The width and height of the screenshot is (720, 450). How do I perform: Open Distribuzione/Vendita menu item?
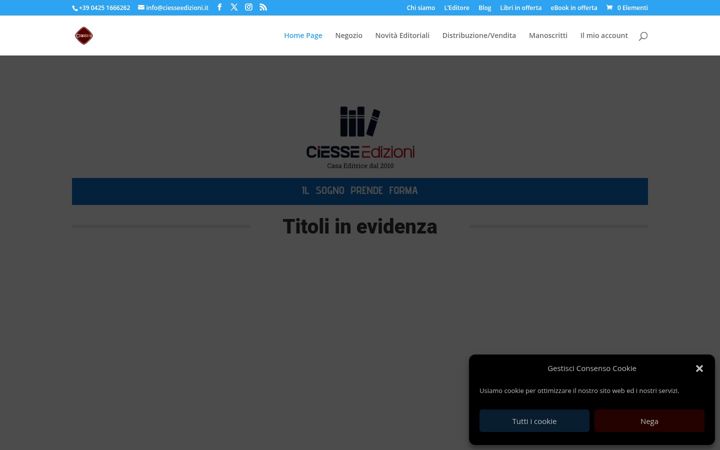479,35
